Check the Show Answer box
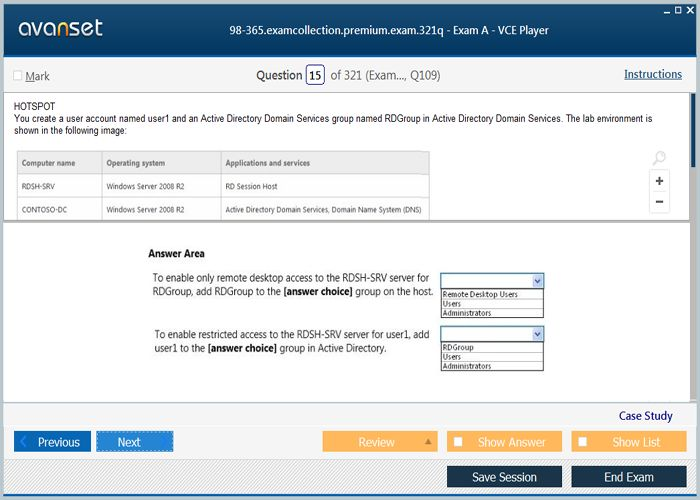 tap(458, 442)
